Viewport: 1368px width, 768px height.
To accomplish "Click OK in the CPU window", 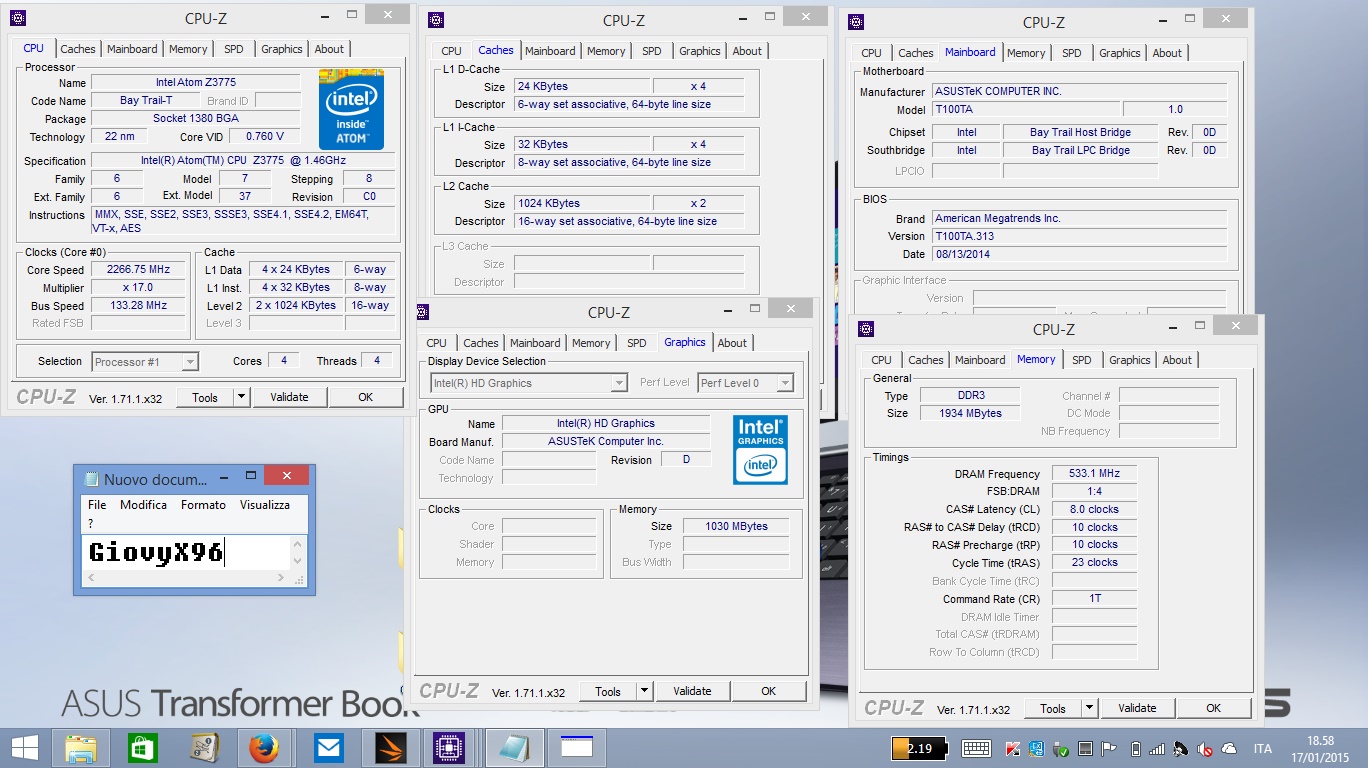I will (365, 397).
